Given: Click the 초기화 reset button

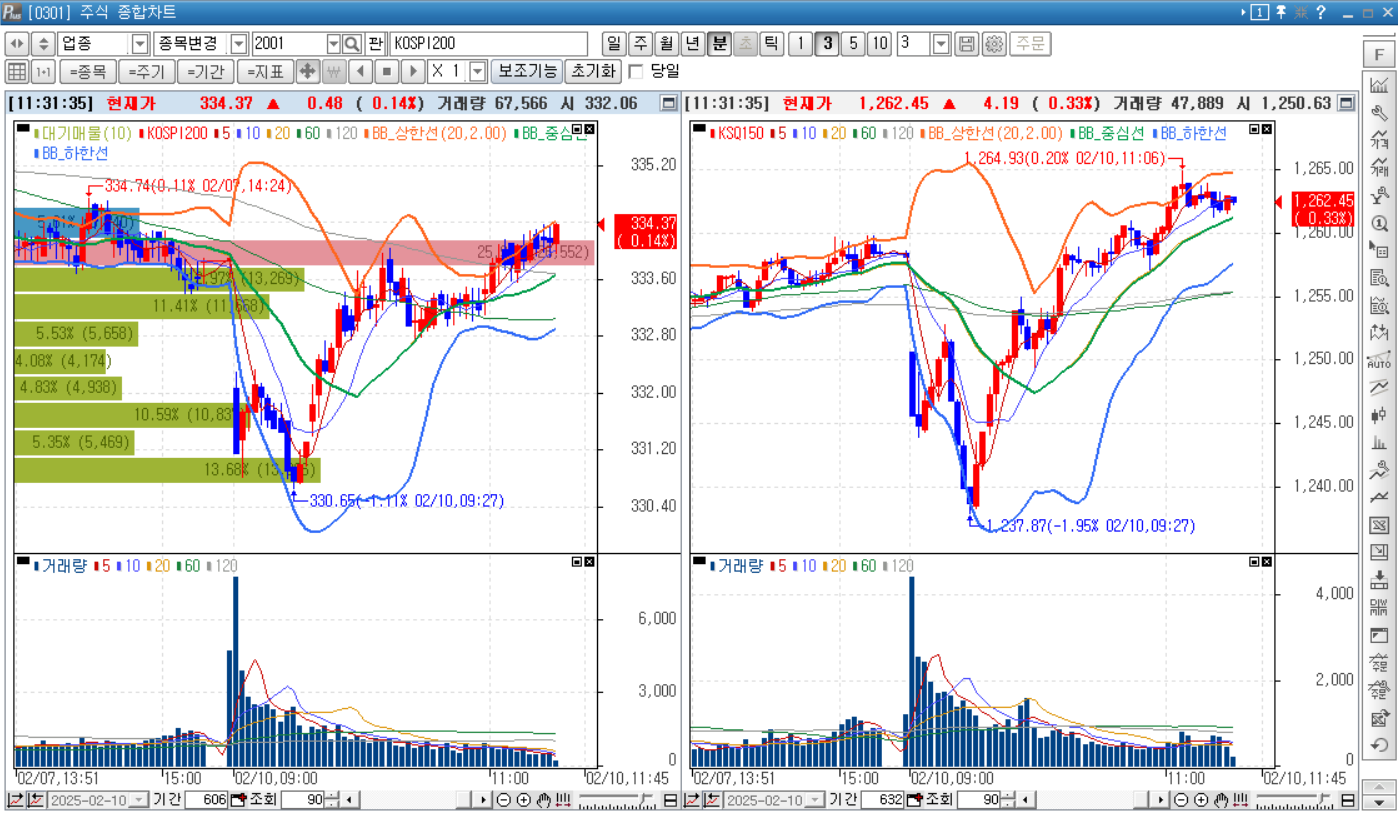Looking at the screenshot, I should coord(592,72).
